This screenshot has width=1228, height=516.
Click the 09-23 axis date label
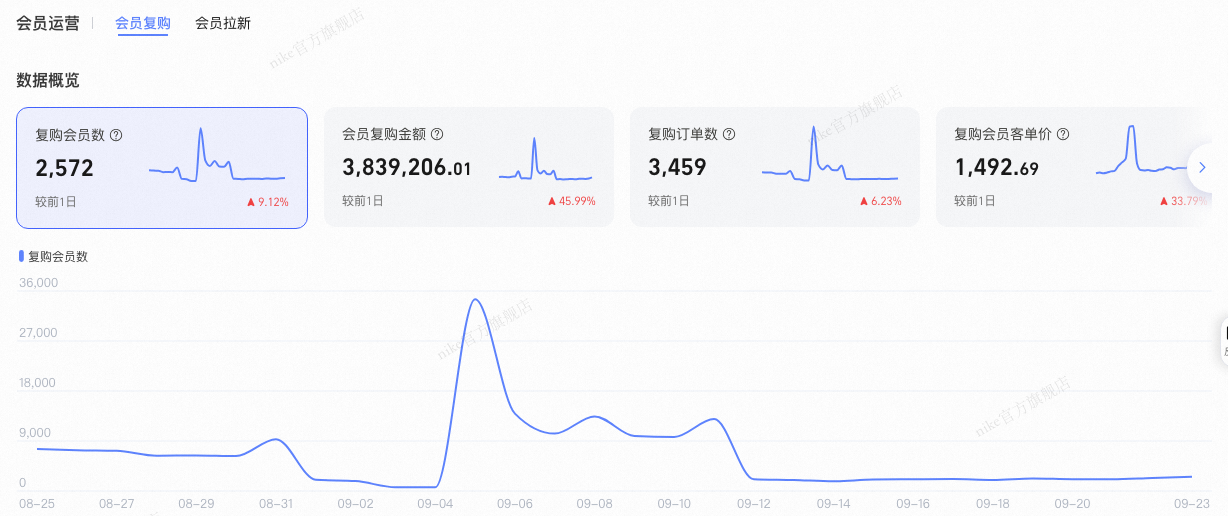(x=1191, y=504)
